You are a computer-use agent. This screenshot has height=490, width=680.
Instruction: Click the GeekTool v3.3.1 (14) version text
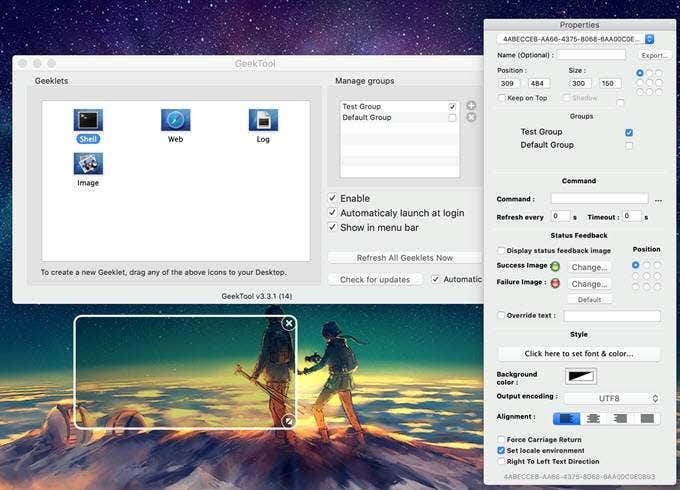(x=256, y=296)
